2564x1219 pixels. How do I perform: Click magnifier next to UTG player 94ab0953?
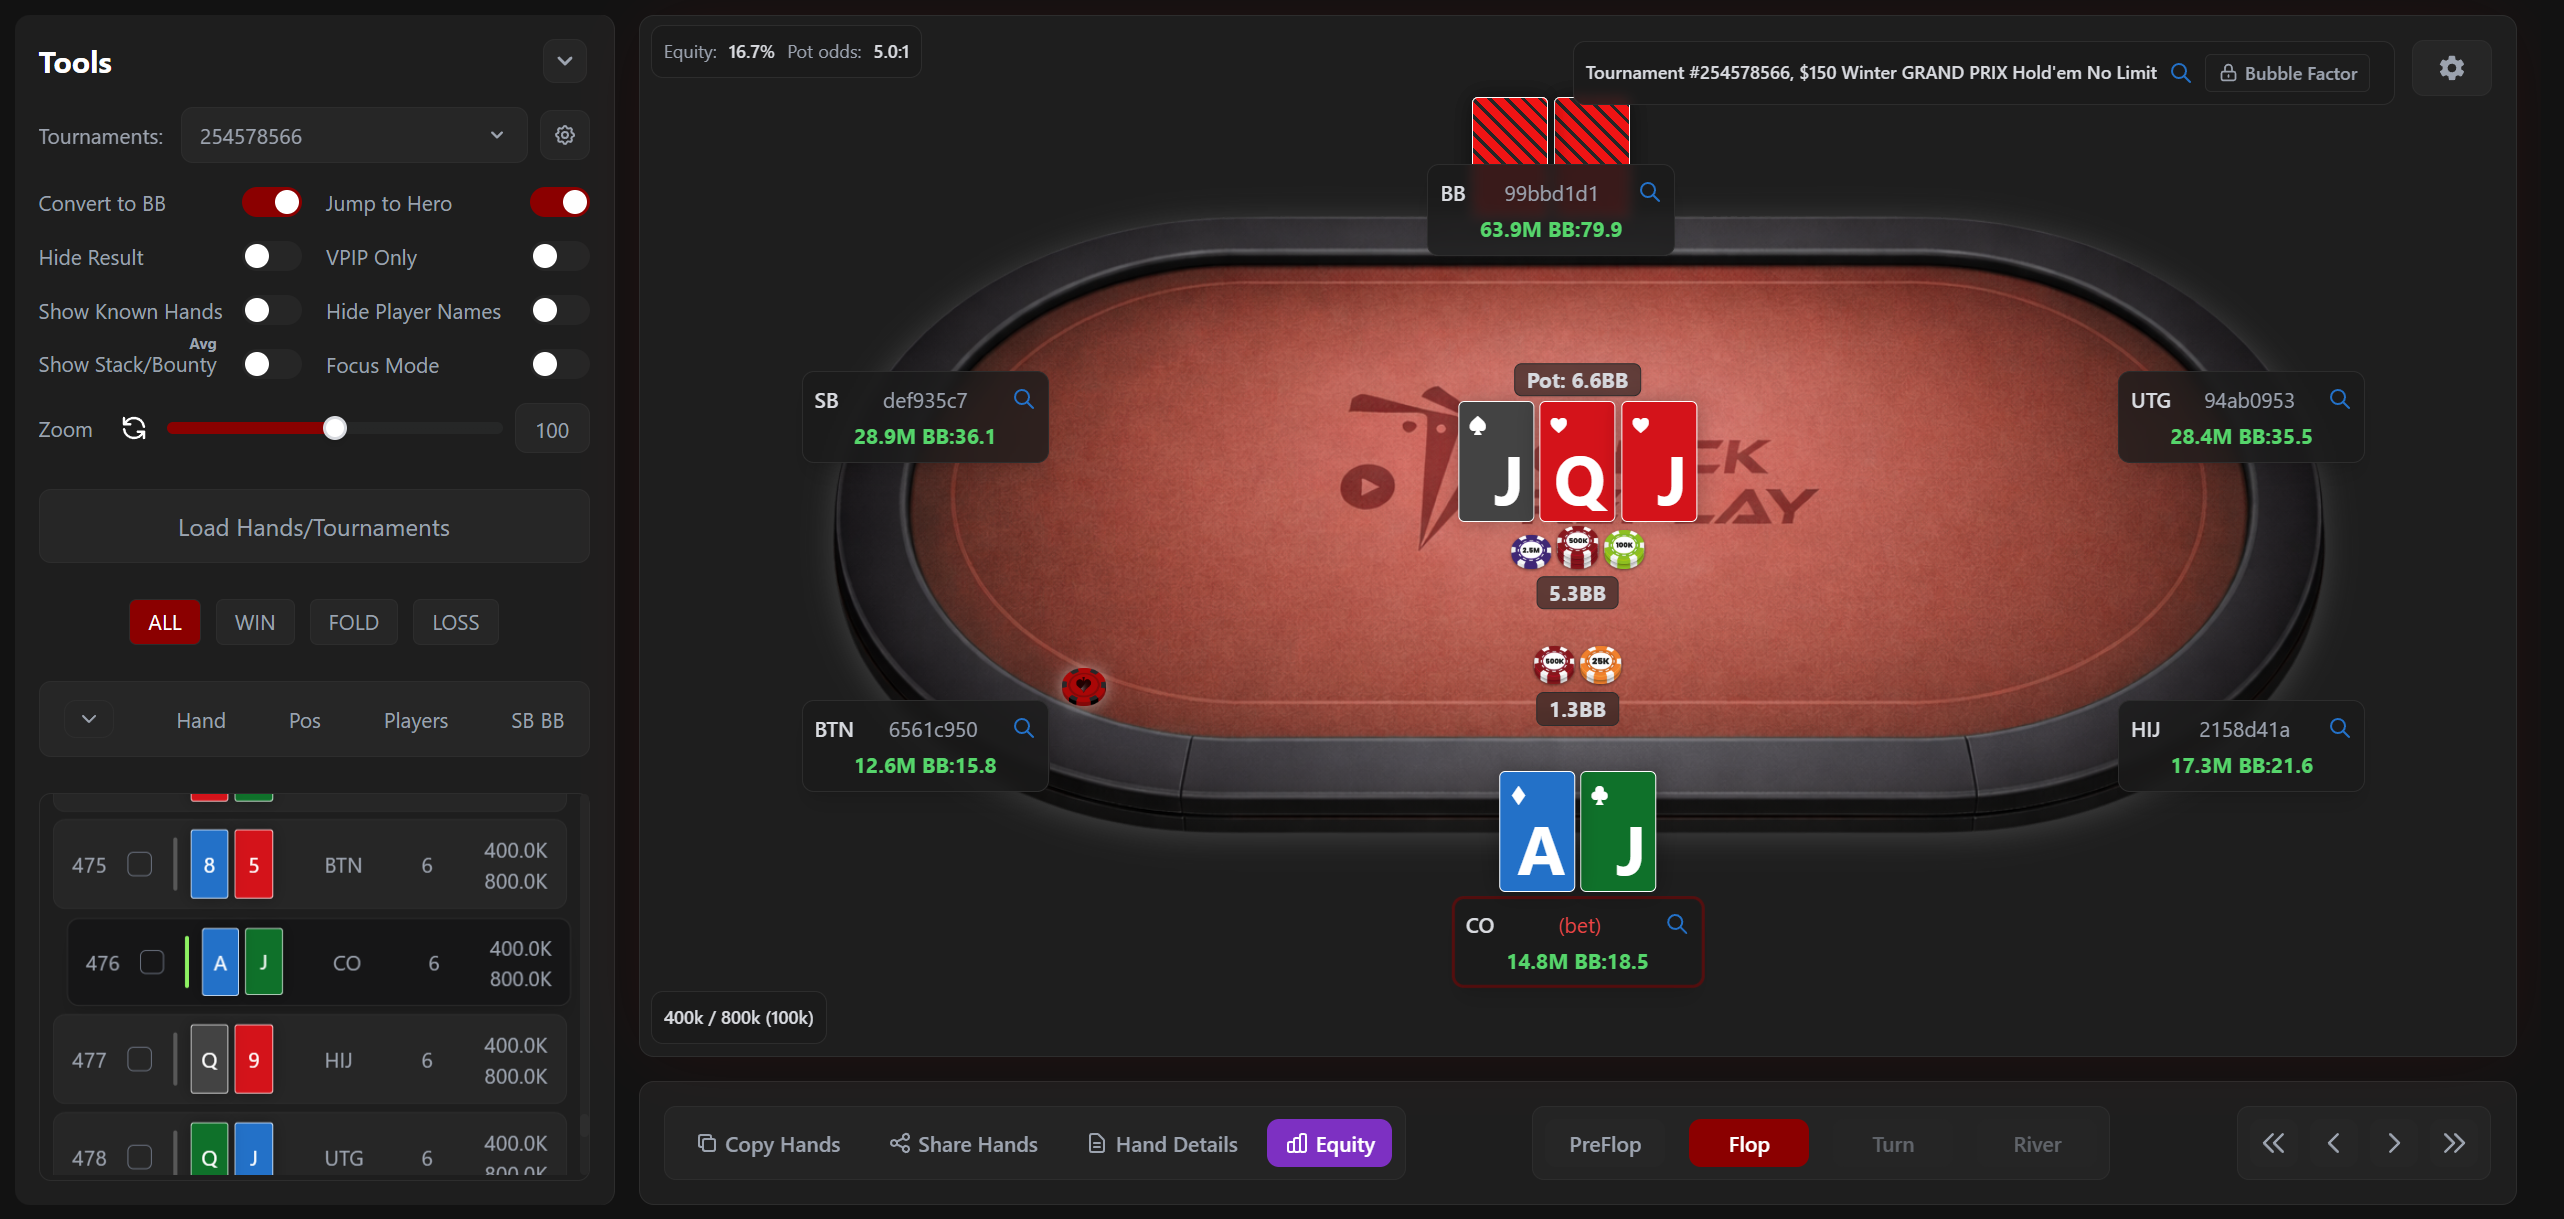[x=2340, y=399]
